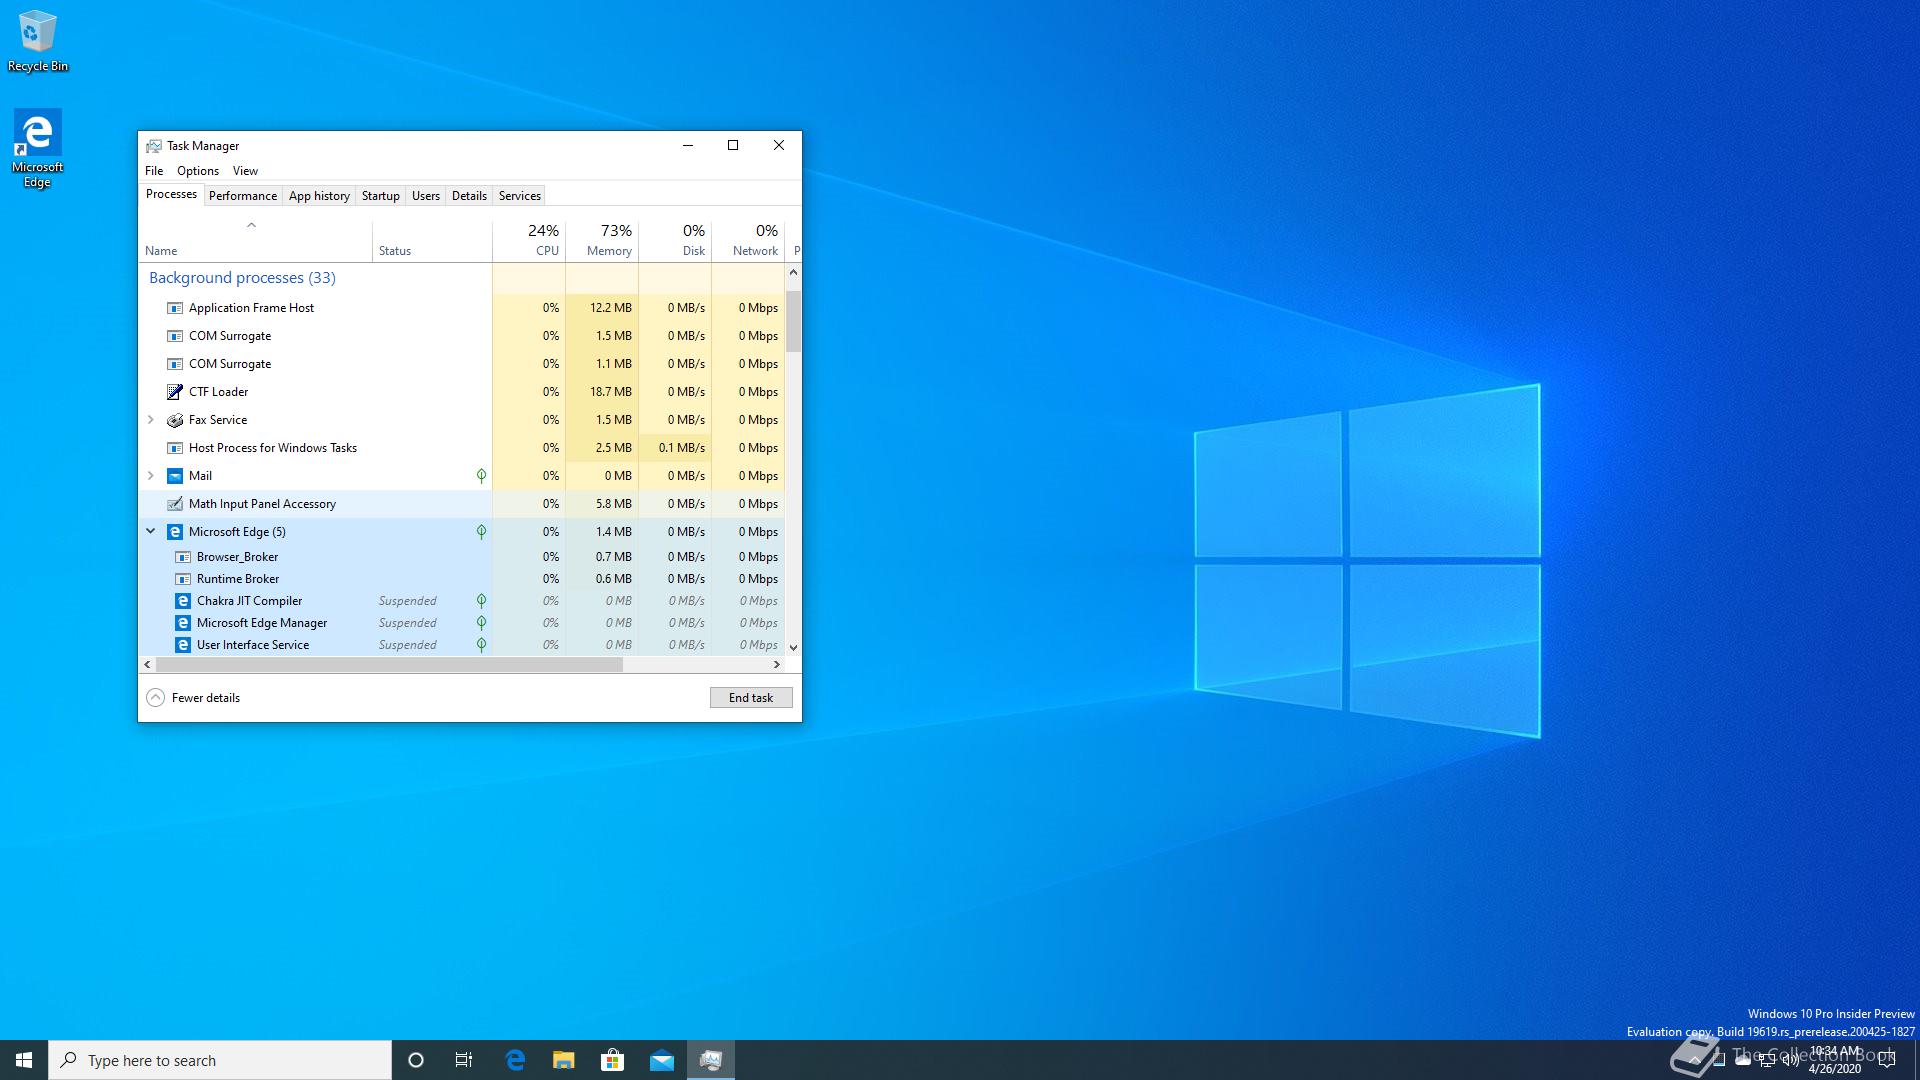This screenshot has width=1920, height=1080.
Task: Click the Runtime Broker process icon
Action: 183,579
